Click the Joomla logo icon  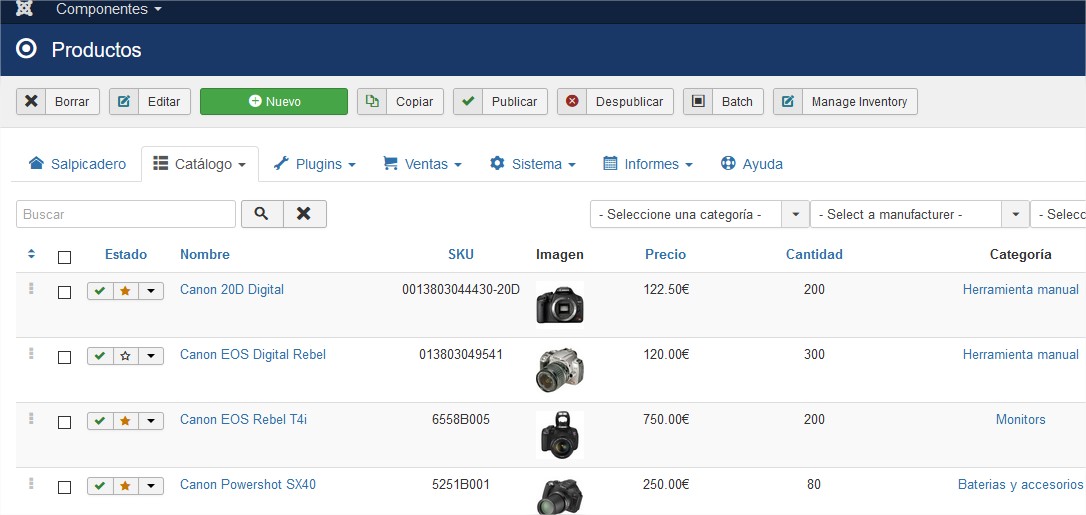point(24,8)
